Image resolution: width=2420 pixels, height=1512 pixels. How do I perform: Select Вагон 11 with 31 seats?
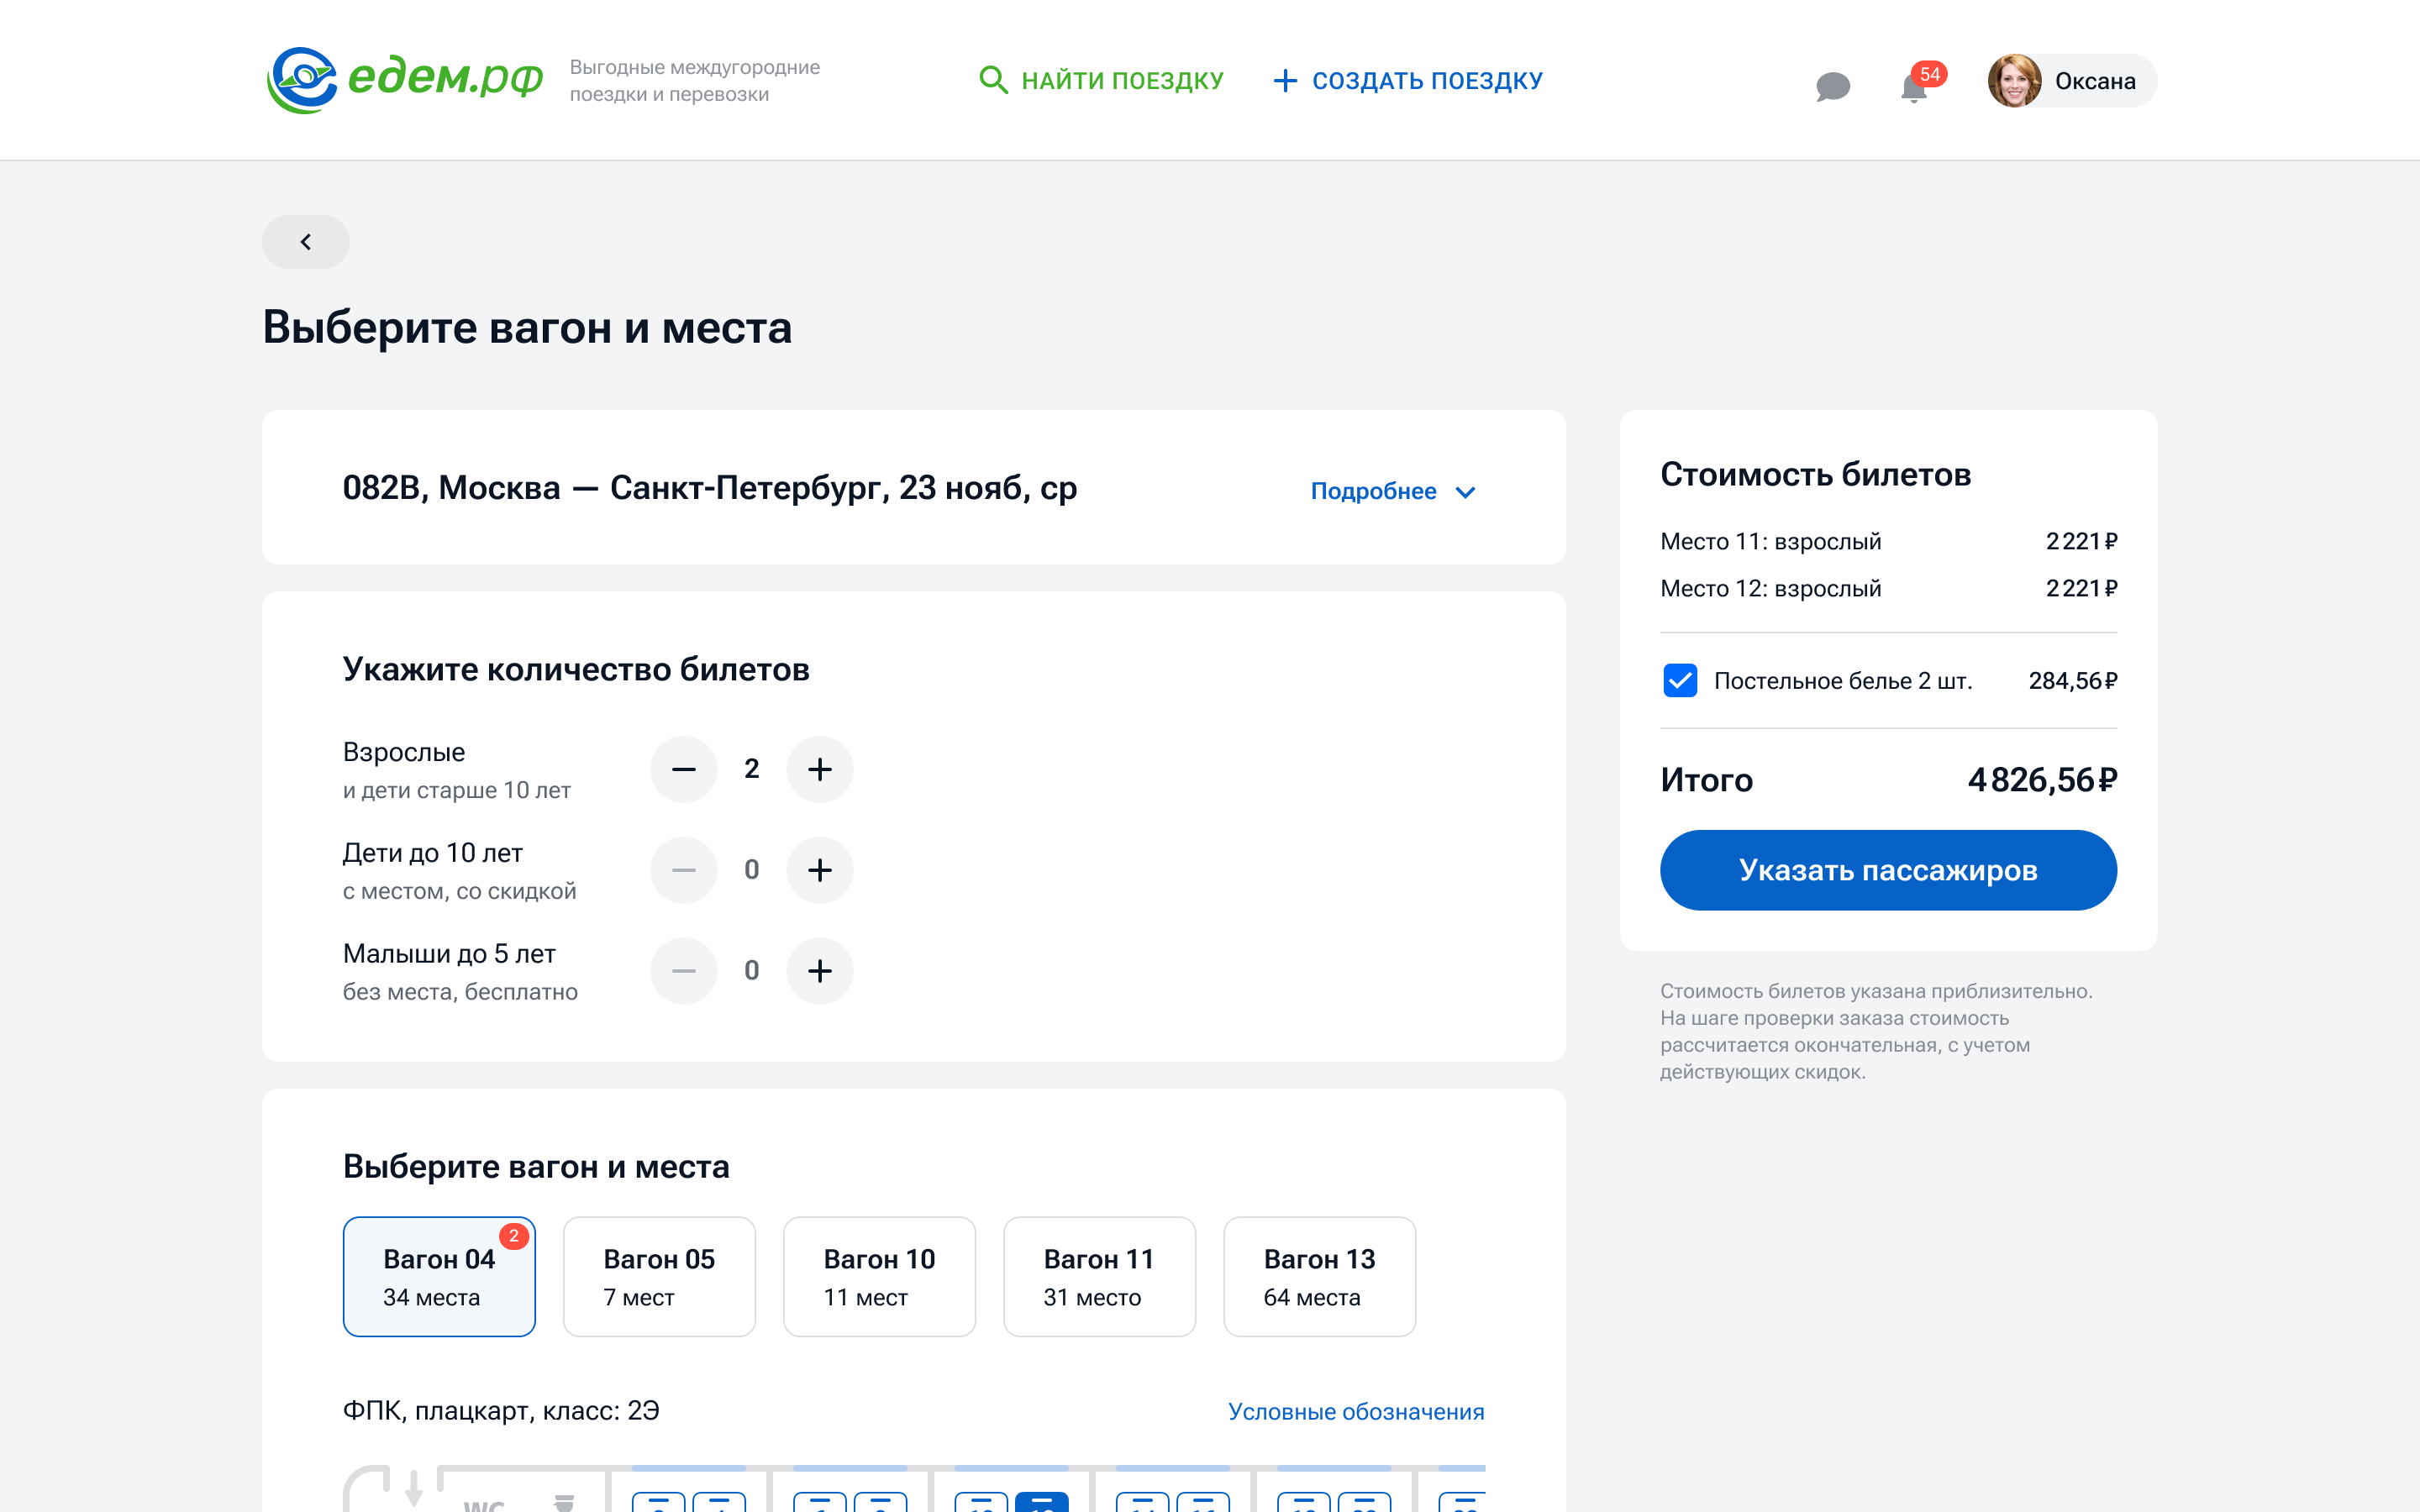pos(1099,1276)
